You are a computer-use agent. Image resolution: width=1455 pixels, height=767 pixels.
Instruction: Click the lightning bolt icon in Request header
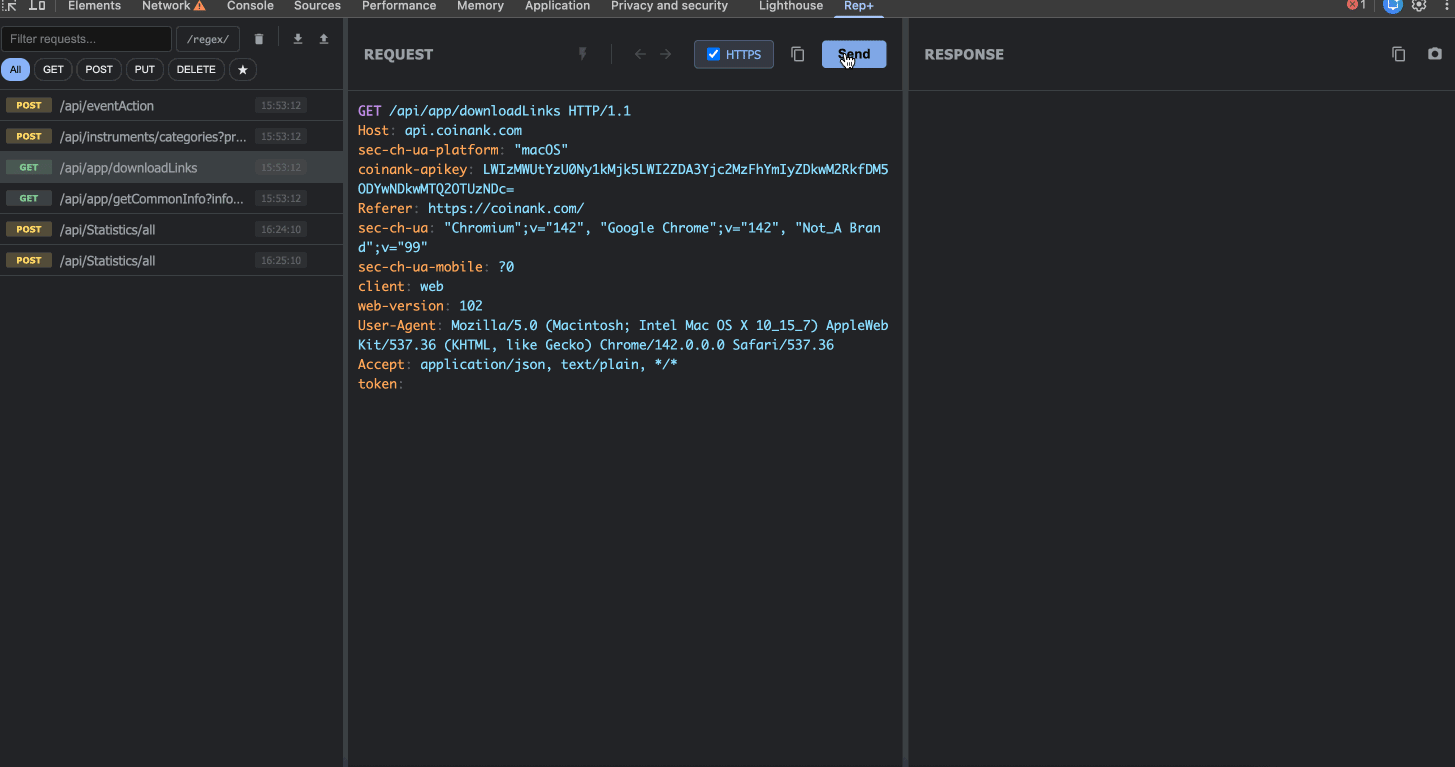point(583,54)
